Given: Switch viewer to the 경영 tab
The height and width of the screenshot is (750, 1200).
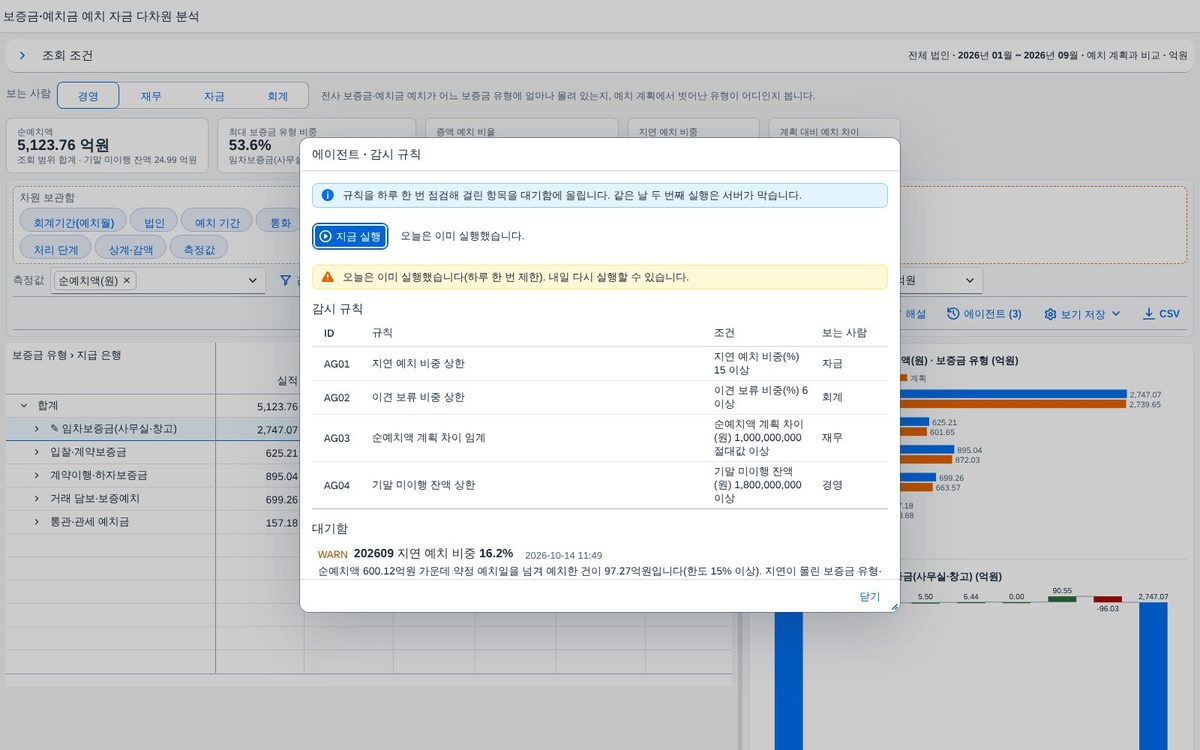Looking at the screenshot, I should pyautogui.click(x=88, y=96).
